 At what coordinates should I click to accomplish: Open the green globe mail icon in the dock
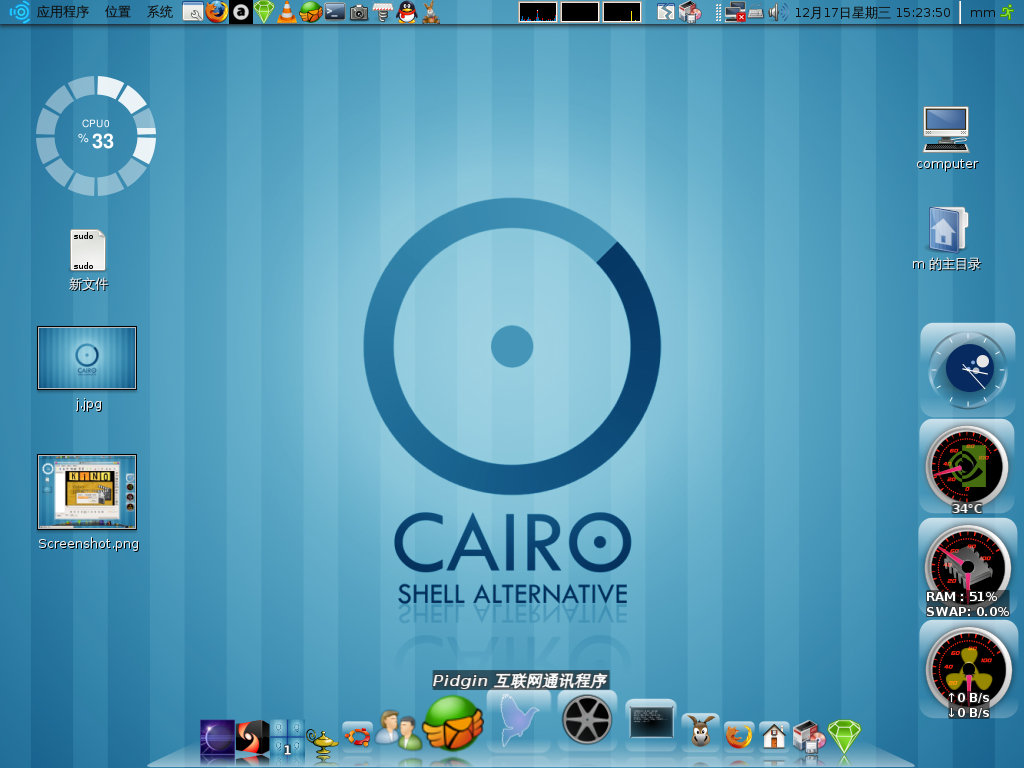click(453, 723)
